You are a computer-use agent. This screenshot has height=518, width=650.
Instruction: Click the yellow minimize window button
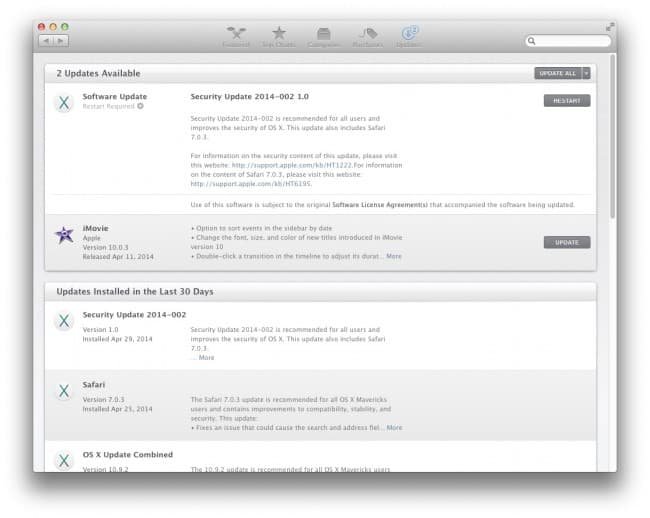pyautogui.click(x=53, y=27)
